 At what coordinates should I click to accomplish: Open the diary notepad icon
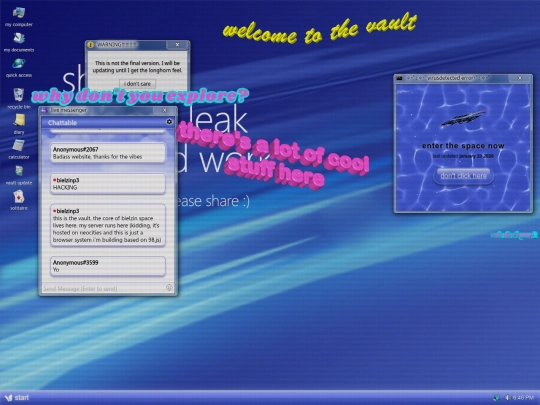pos(19,120)
